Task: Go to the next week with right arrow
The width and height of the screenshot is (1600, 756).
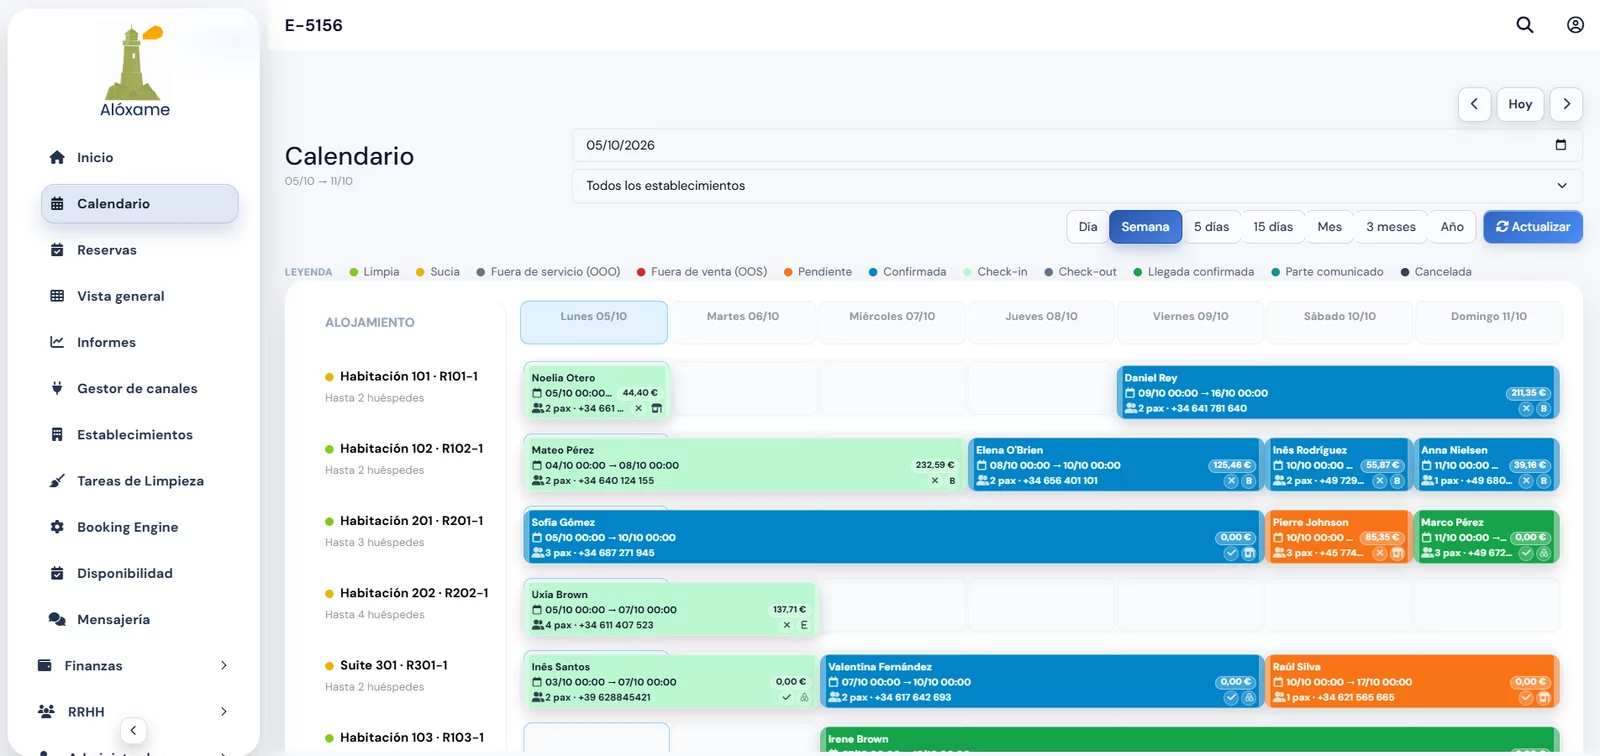Action: (1566, 104)
